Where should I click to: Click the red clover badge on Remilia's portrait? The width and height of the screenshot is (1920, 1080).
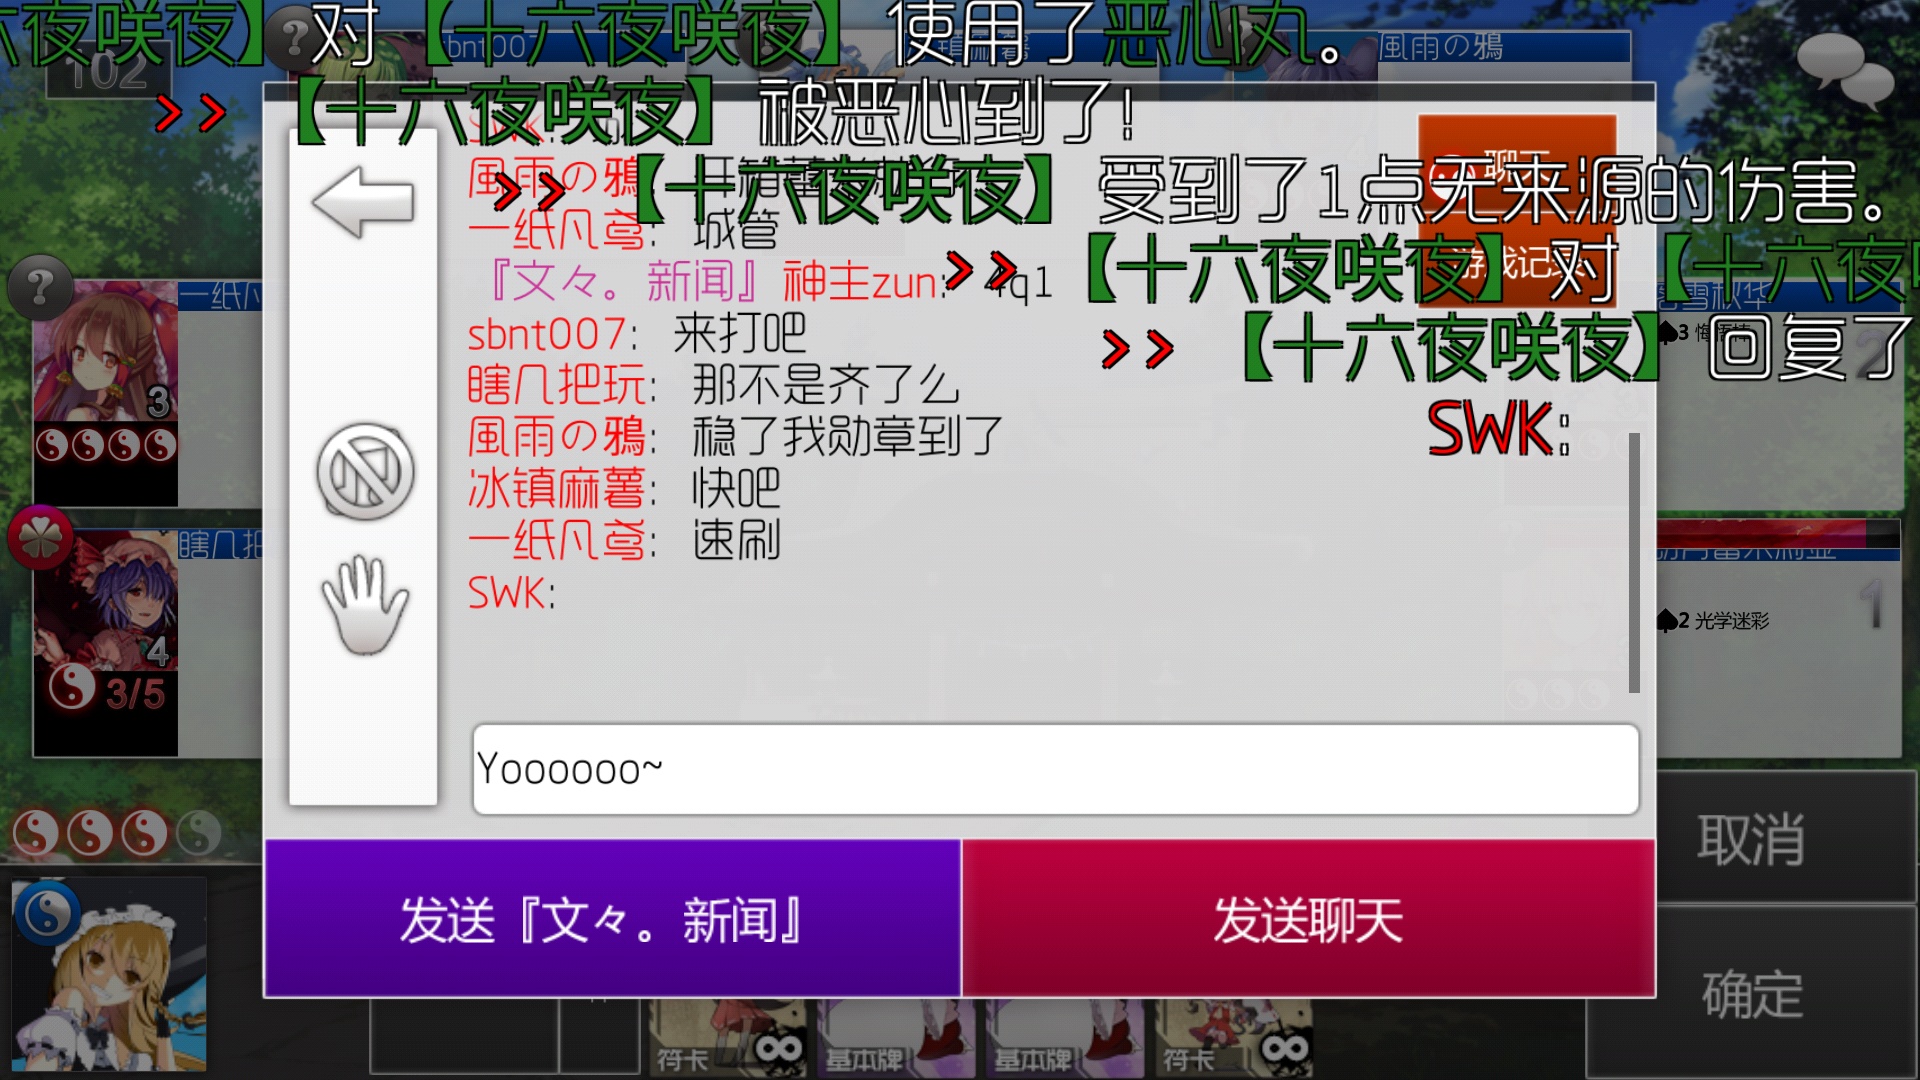40,538
